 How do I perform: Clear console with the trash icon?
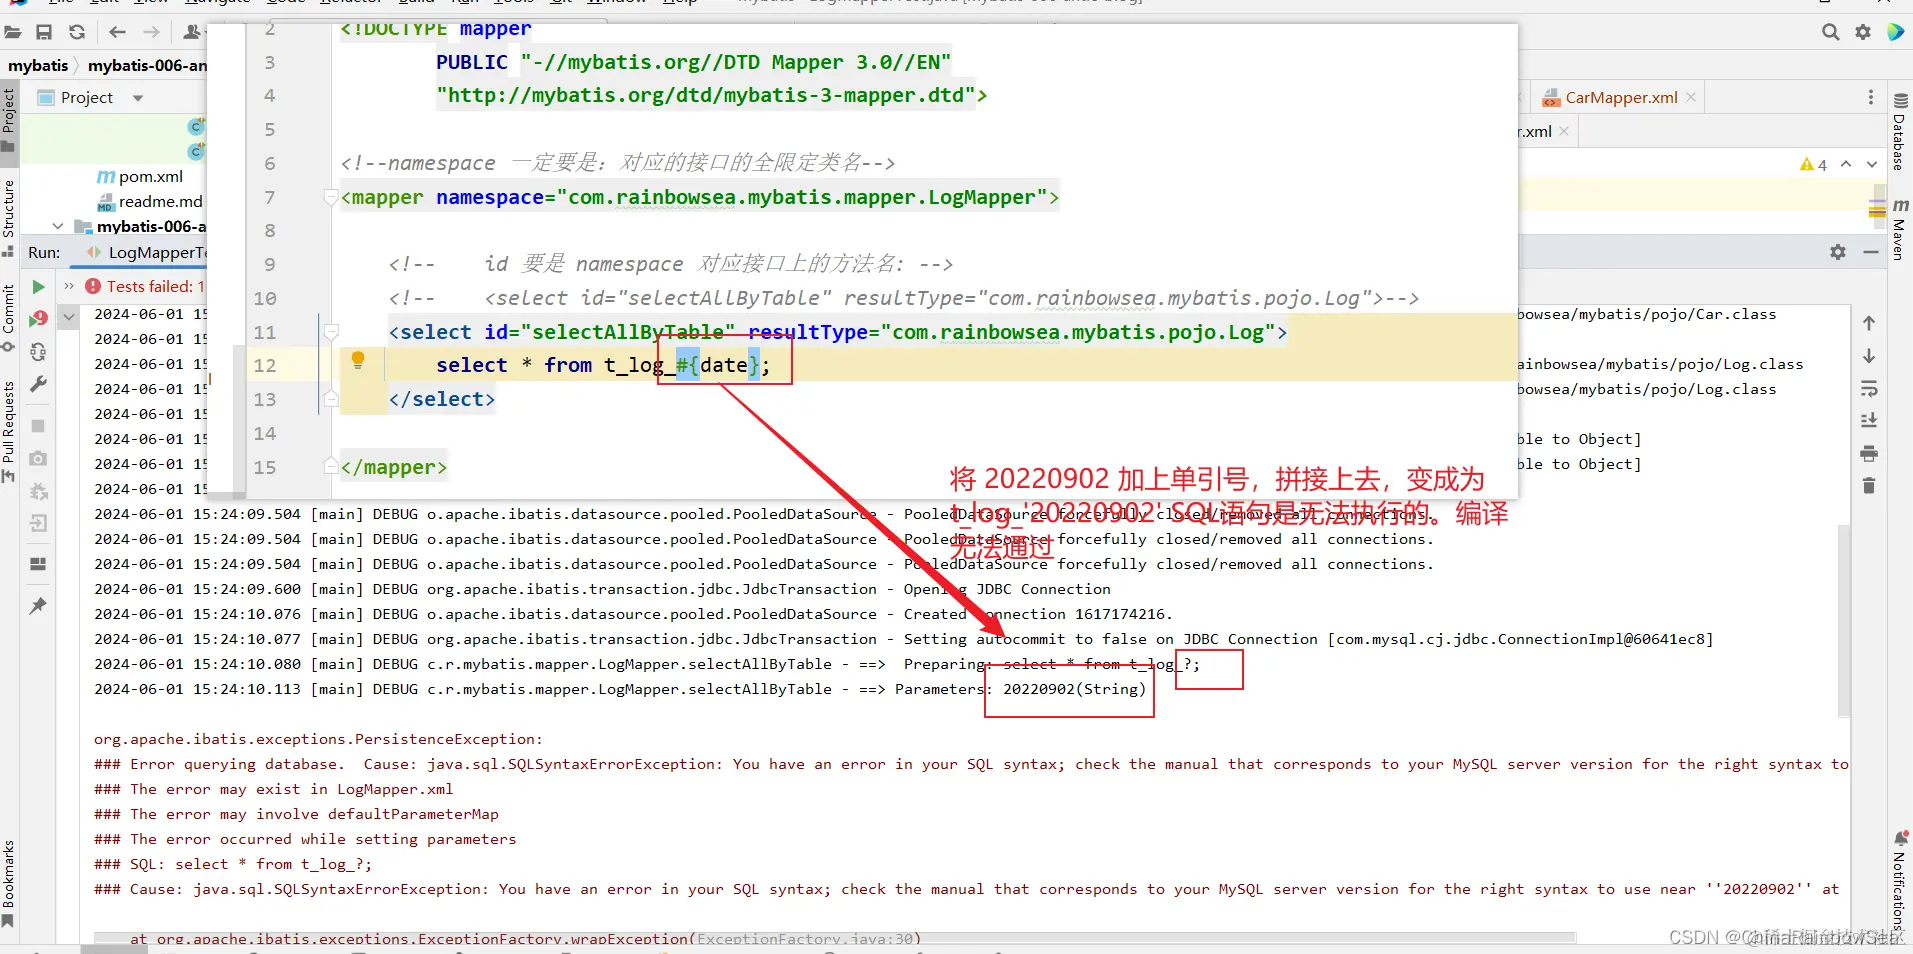pyautogui.click(x=1869, y=486)
